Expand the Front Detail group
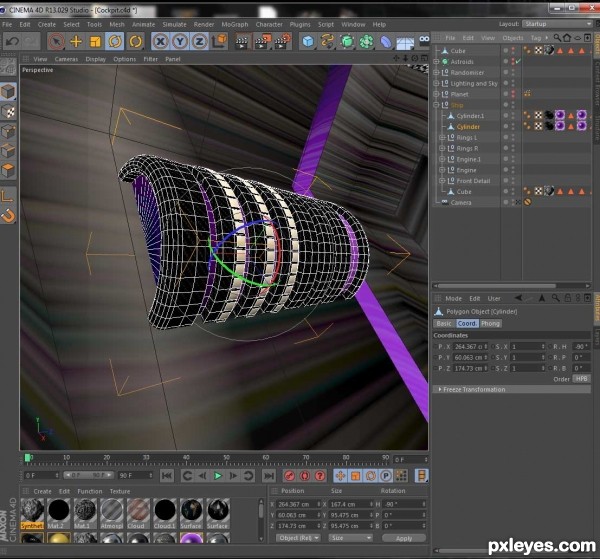600x559 pixels. coord(442,181)
